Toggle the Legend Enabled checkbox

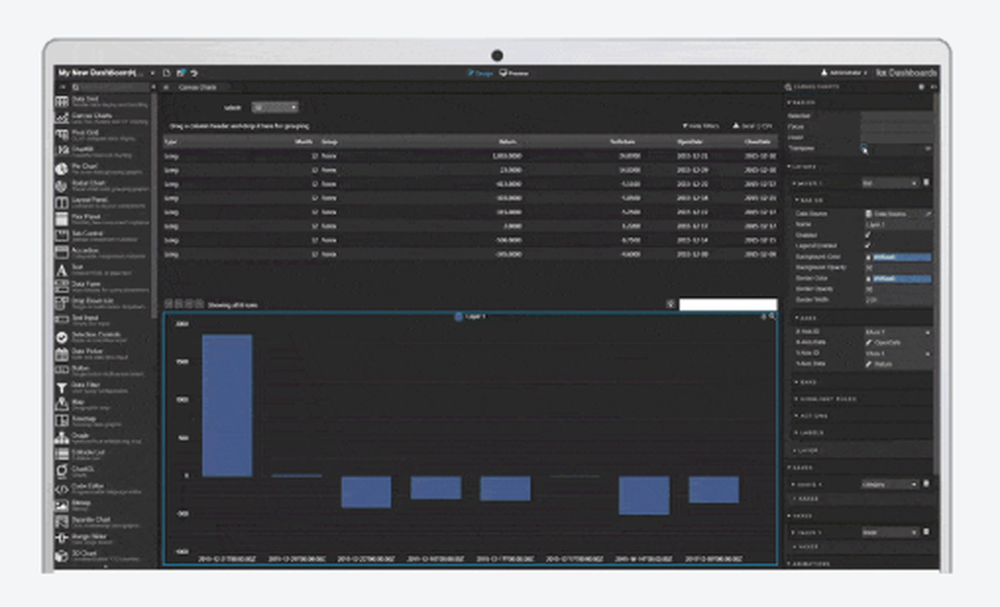pyautogui.click(x=867, y=246)
